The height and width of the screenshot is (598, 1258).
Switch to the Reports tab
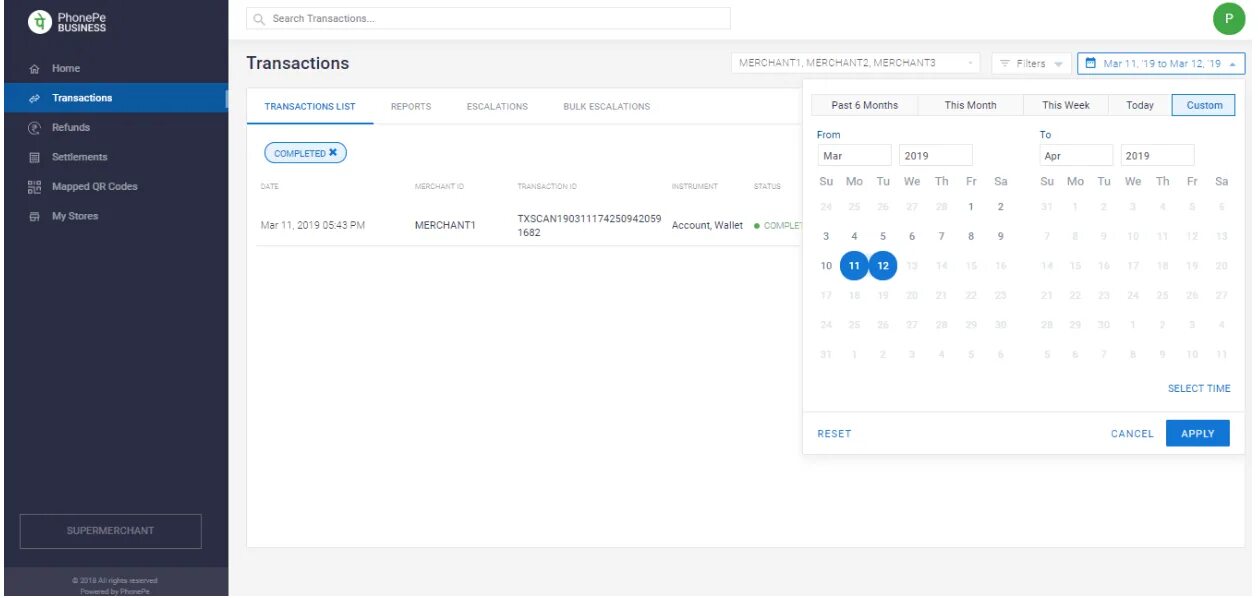[x=411, y=106]
